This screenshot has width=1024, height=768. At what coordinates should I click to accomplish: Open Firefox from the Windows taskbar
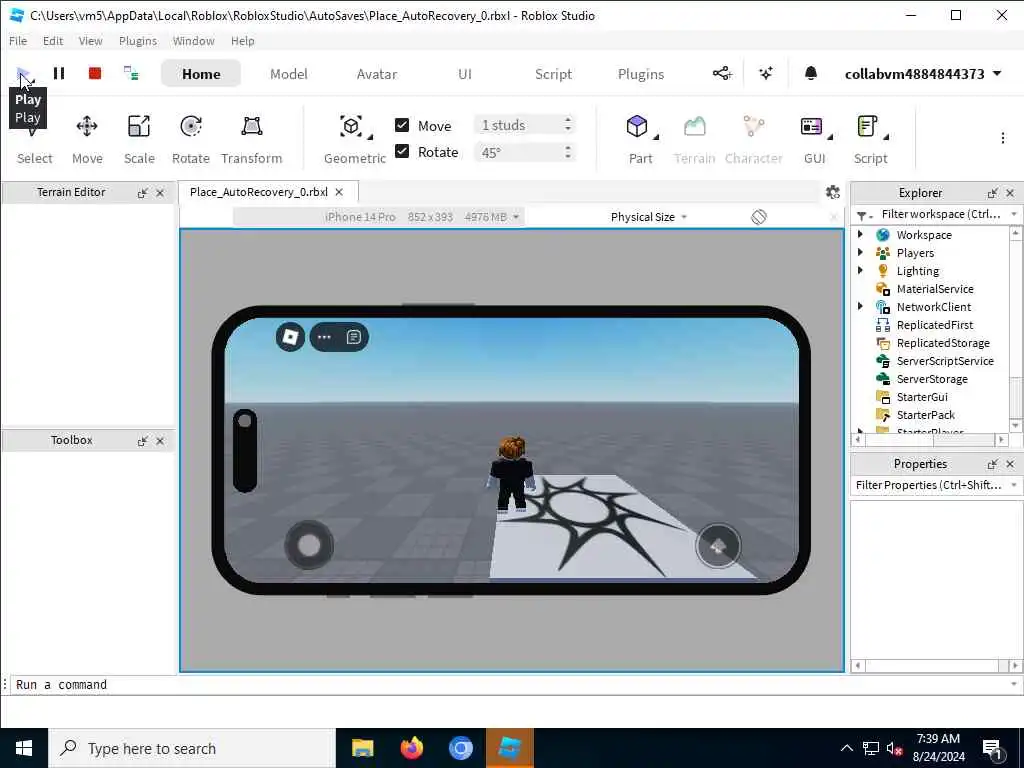[411, 748]
